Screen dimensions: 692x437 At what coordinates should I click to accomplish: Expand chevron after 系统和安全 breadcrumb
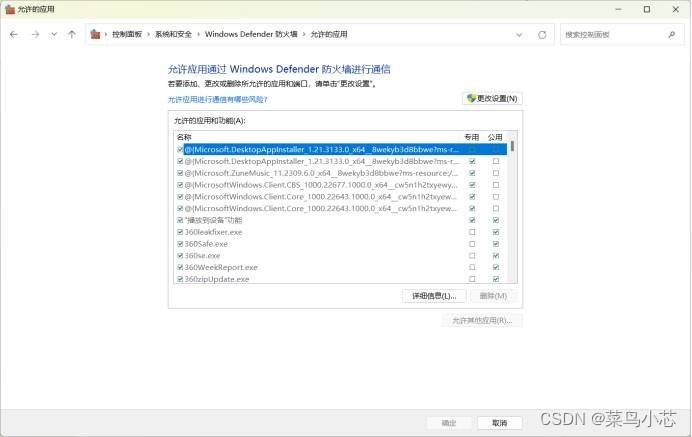coord(199,34)
